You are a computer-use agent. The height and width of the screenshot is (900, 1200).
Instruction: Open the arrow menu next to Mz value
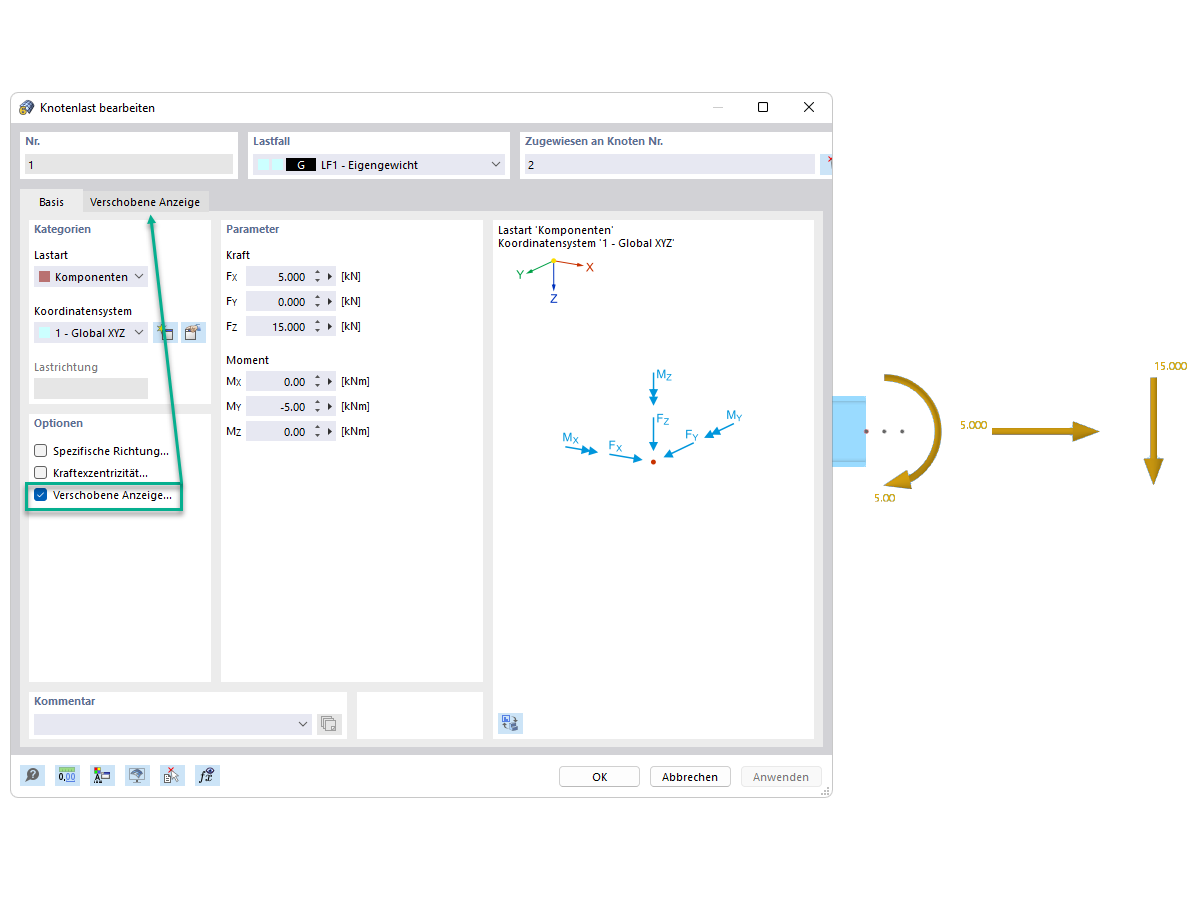tap(331, 432)
